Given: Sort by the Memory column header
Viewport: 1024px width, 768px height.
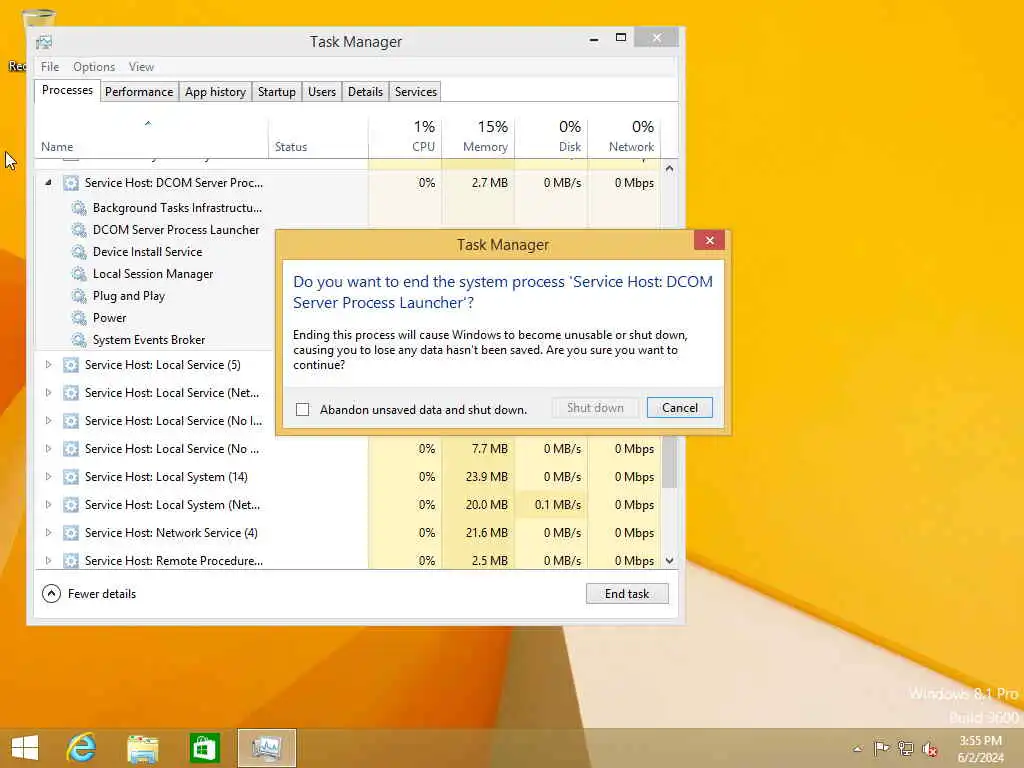Looking at the screenshot, I should click(478, 138).
